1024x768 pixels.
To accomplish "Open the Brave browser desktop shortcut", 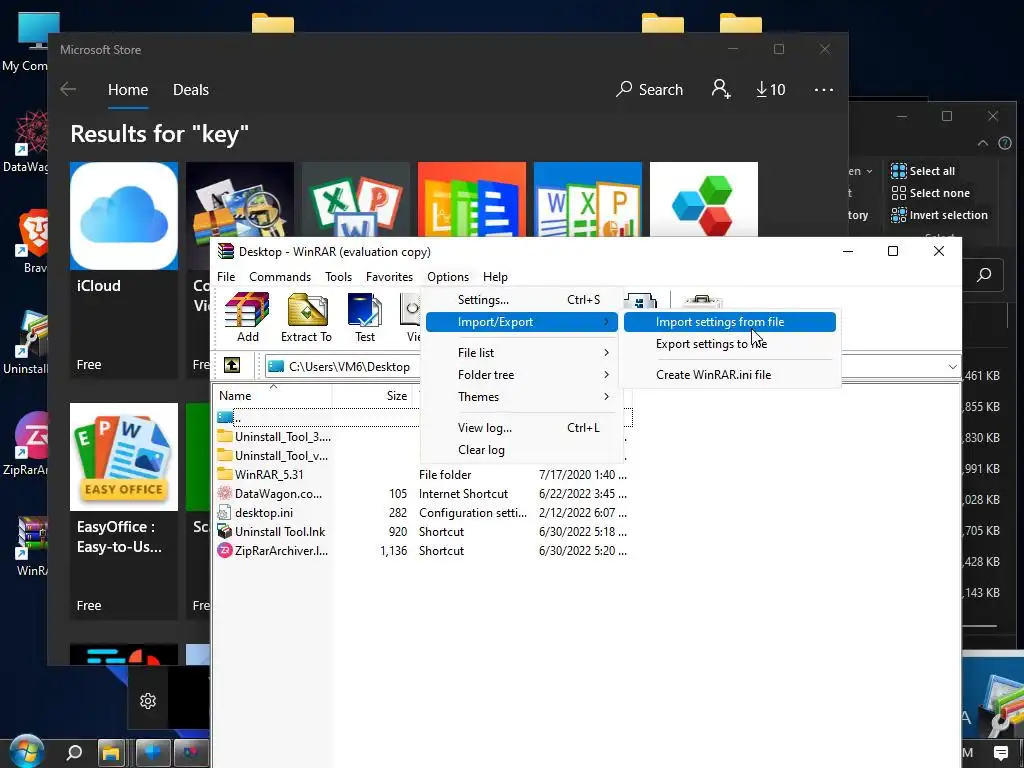I will point(33,242).
